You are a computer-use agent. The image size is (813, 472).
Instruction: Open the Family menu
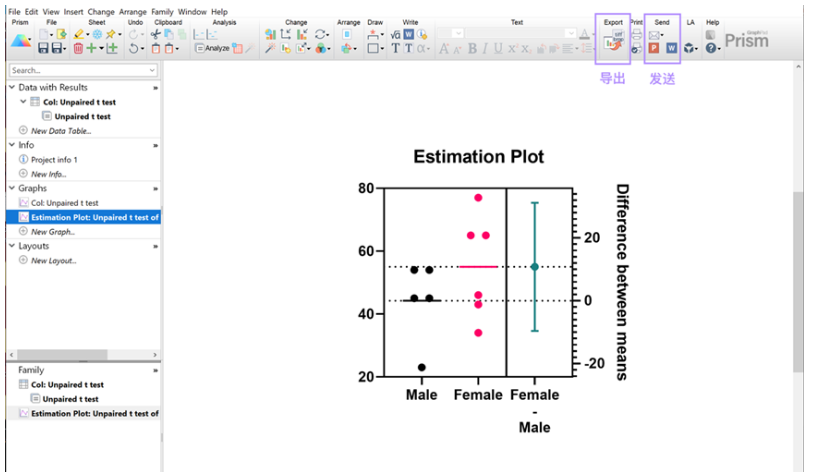point(162,11)
